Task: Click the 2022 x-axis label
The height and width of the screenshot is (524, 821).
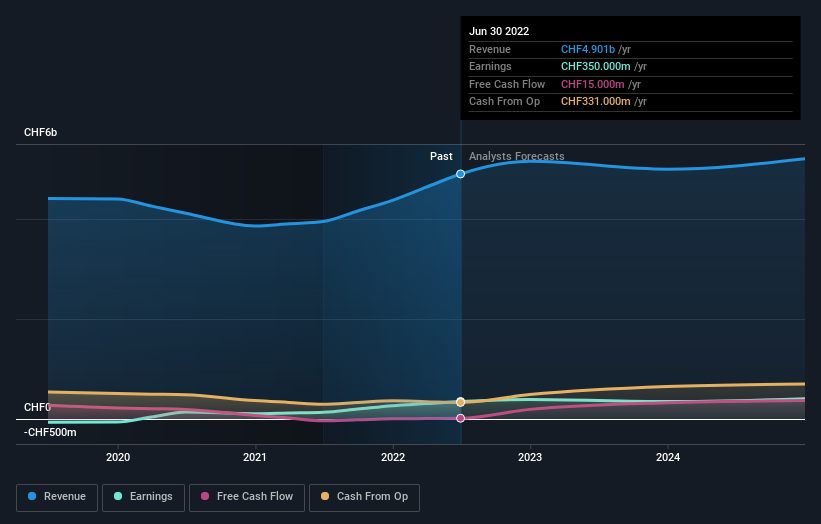Action: (x=393, y=458)
